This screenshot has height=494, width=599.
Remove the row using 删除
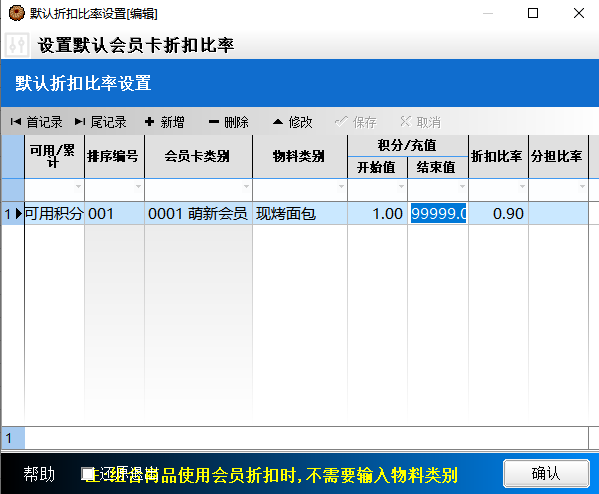tap(228, 122)
